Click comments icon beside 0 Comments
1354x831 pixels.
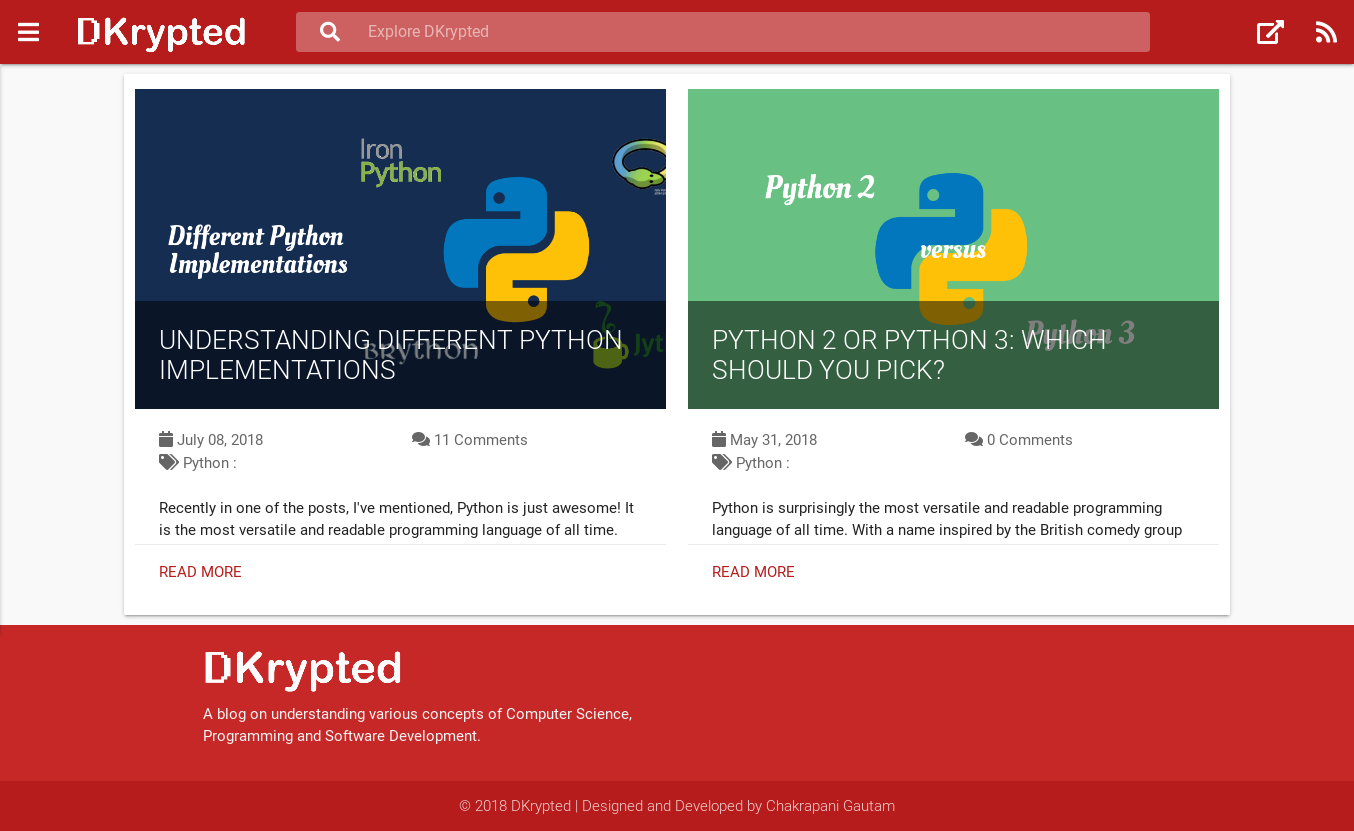pyautogui.click(x=974, y=439)
